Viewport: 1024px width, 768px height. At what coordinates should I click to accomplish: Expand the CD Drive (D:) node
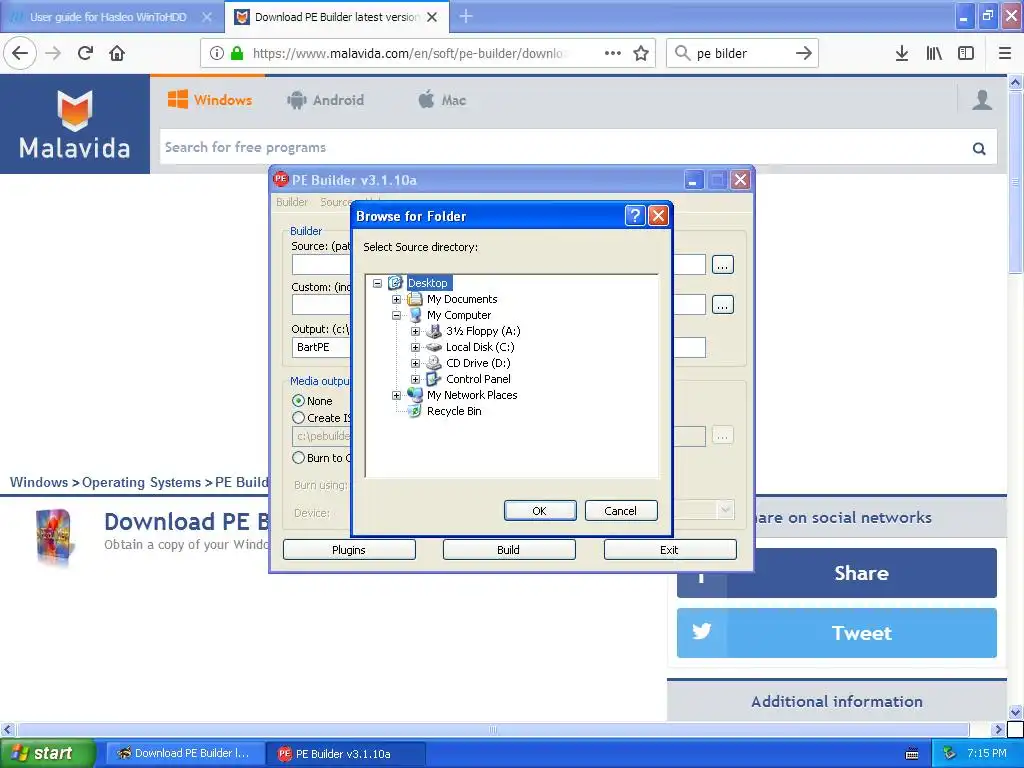click(x=415, y=363)
